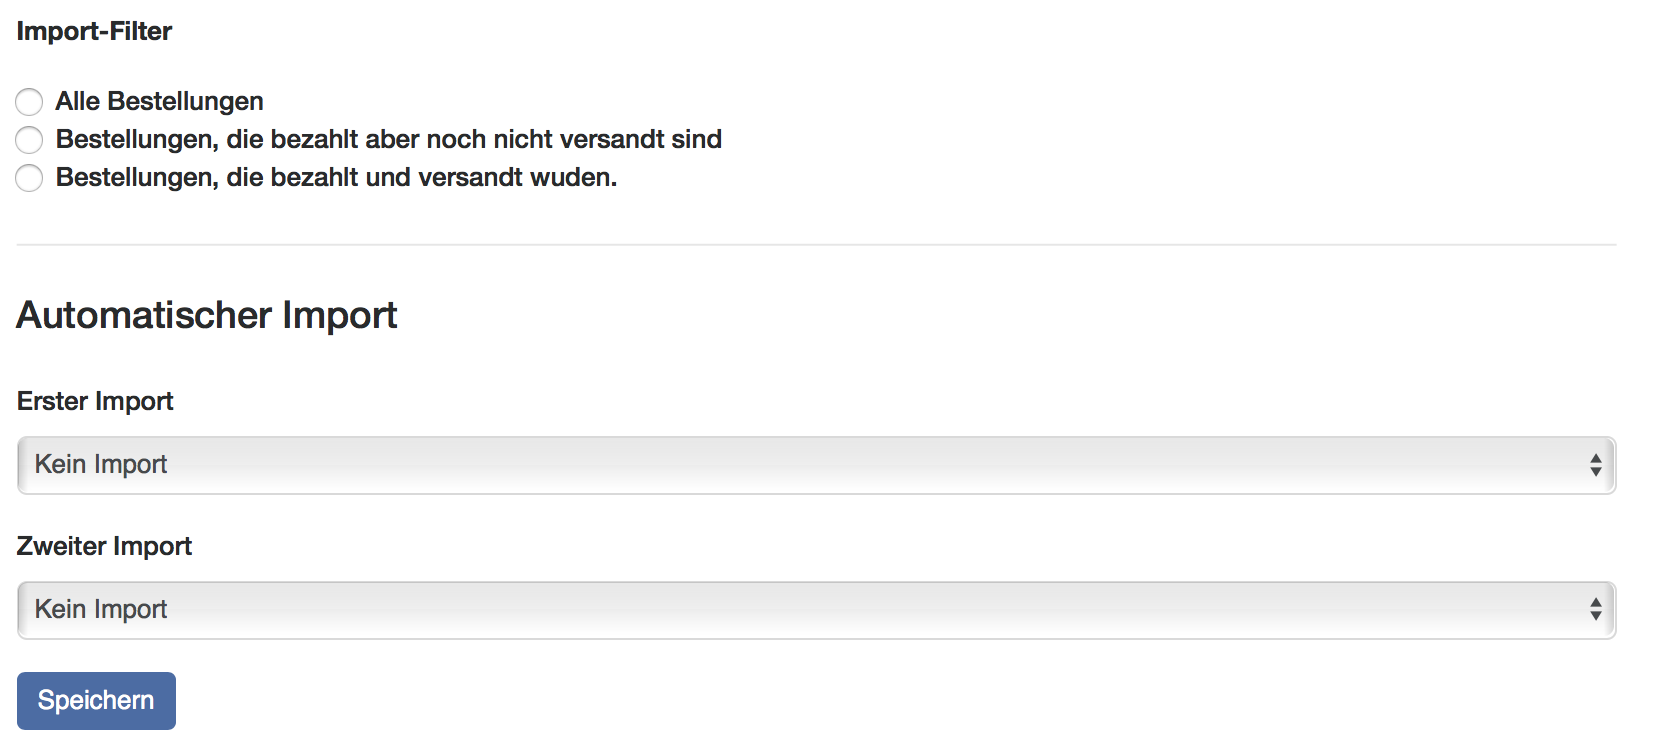
Task: Click down arrowhead on Erster Import select
Action: tap(1595, 472)
